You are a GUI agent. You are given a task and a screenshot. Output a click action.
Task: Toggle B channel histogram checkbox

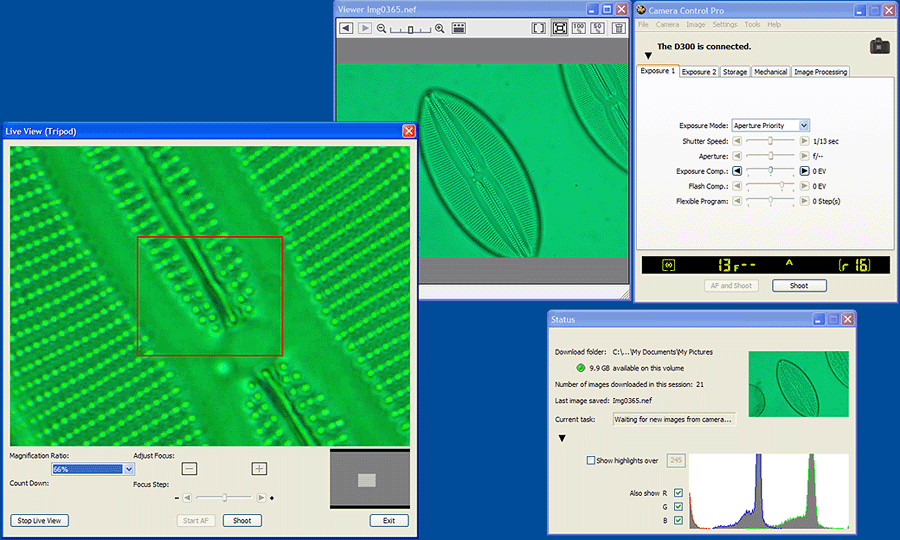(678, 520)
